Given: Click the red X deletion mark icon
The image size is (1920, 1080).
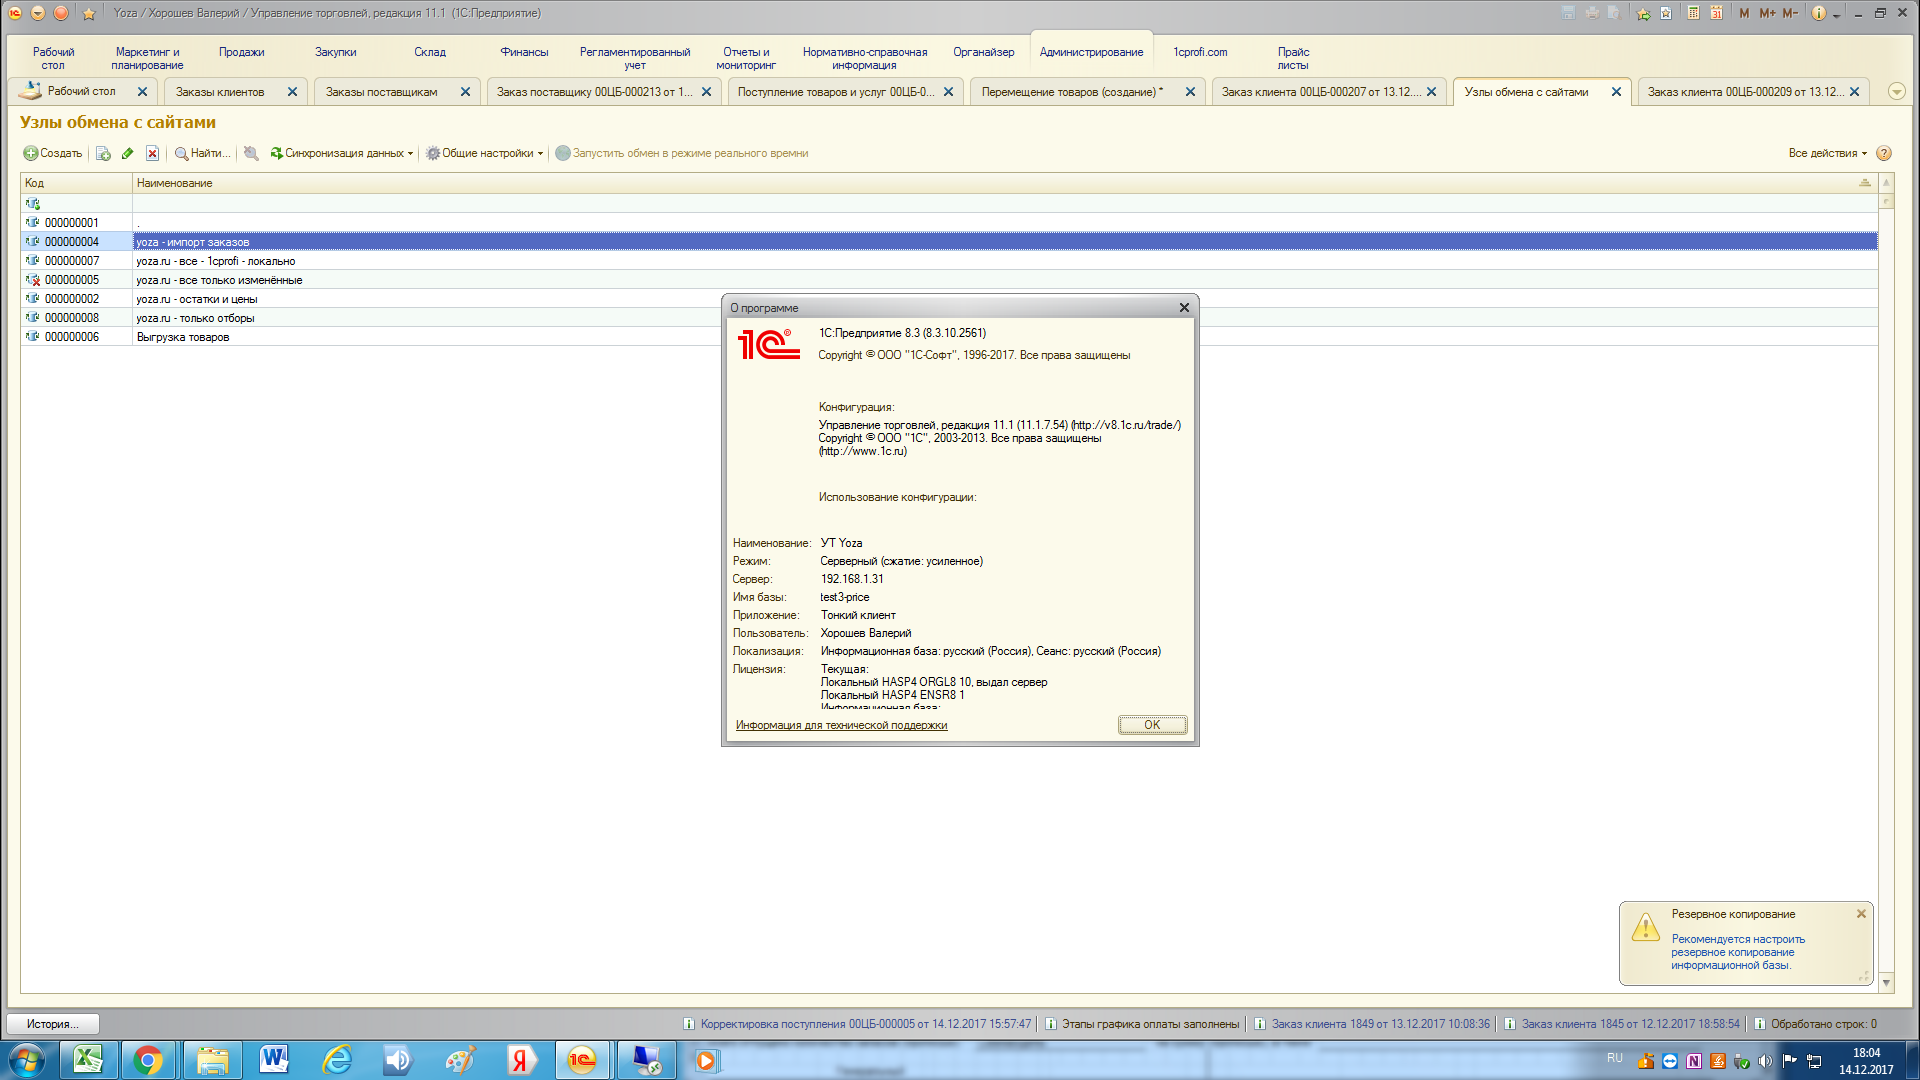Looking at the screenshot, I should pos(152,153).
